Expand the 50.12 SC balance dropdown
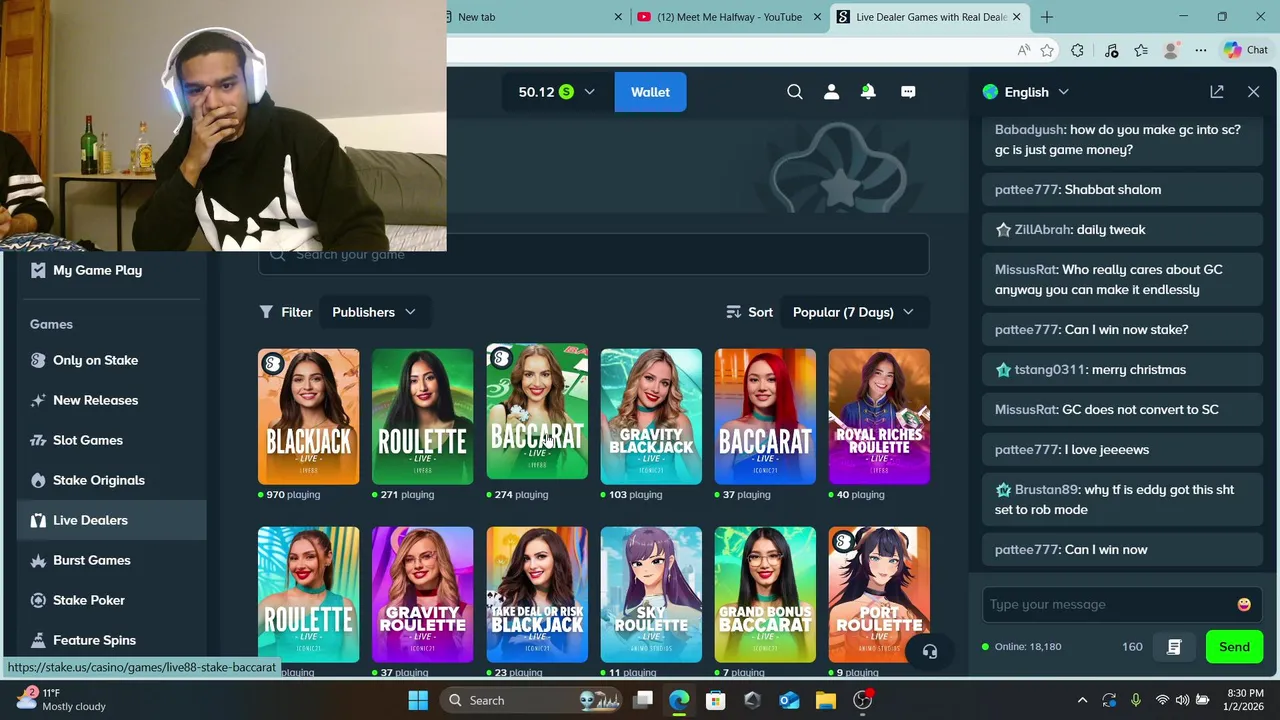This screenshot has width=1280, height=720. tap(556, 92)
